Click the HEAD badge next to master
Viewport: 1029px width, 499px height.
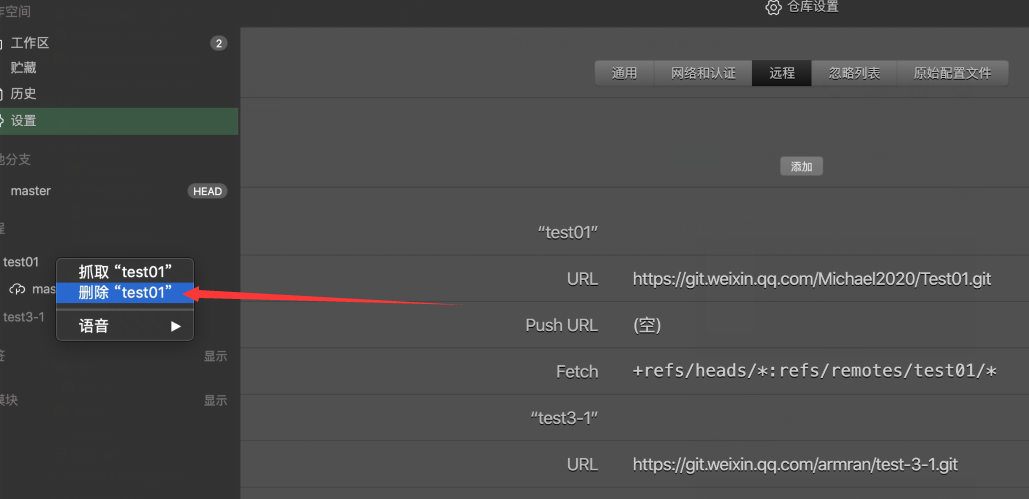click(207, 191)
